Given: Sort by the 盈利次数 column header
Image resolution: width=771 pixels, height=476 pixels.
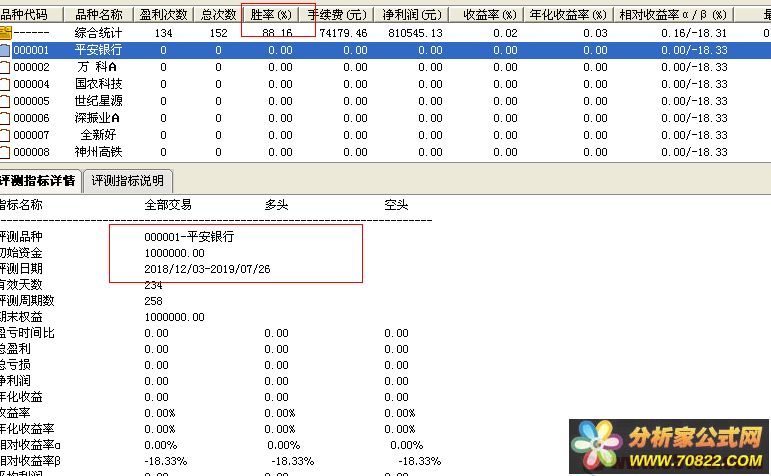Looking at the screenshot, I should [164, 15].
